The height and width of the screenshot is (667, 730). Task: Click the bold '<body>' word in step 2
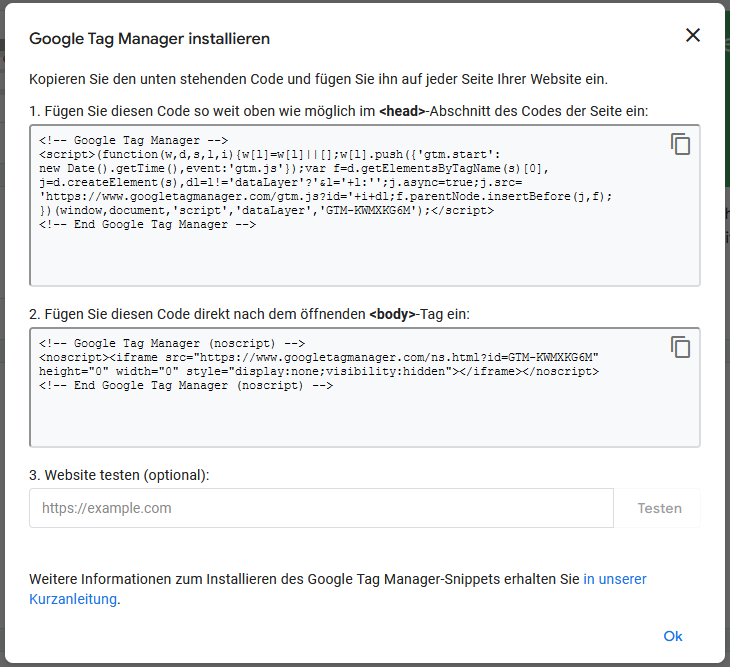pos(392,314)
